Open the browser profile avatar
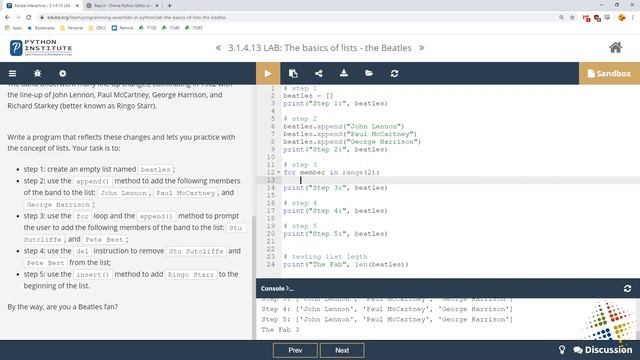 (x=622, y=18)
